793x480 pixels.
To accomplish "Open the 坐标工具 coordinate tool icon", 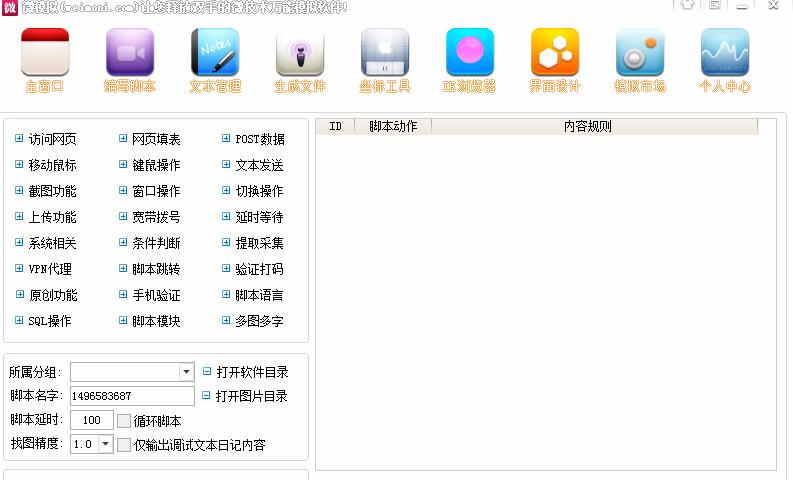I will pos(385,52).
